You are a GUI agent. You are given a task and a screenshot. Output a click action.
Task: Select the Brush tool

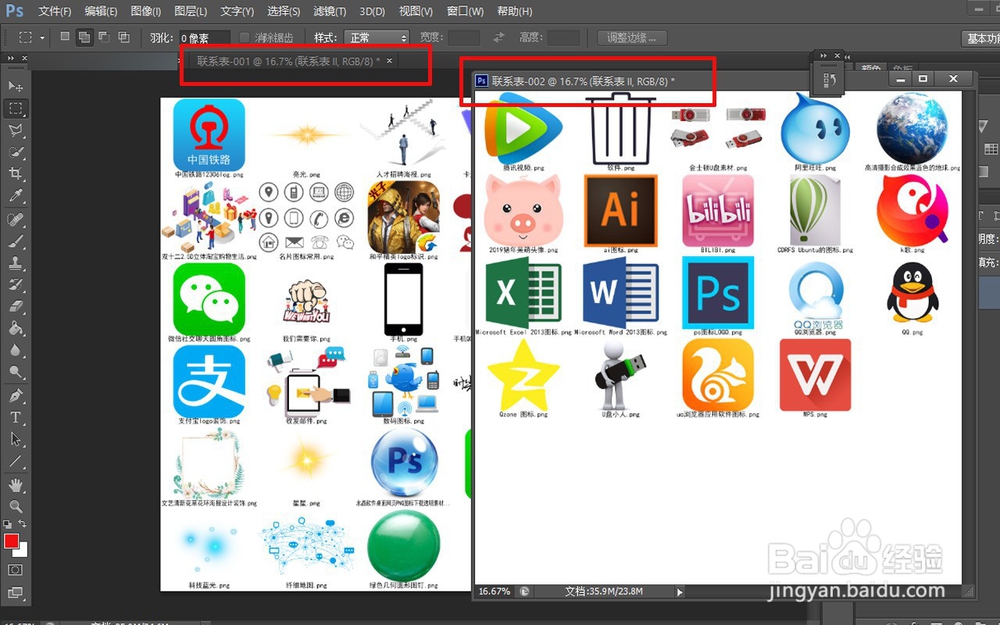point(15,242)
